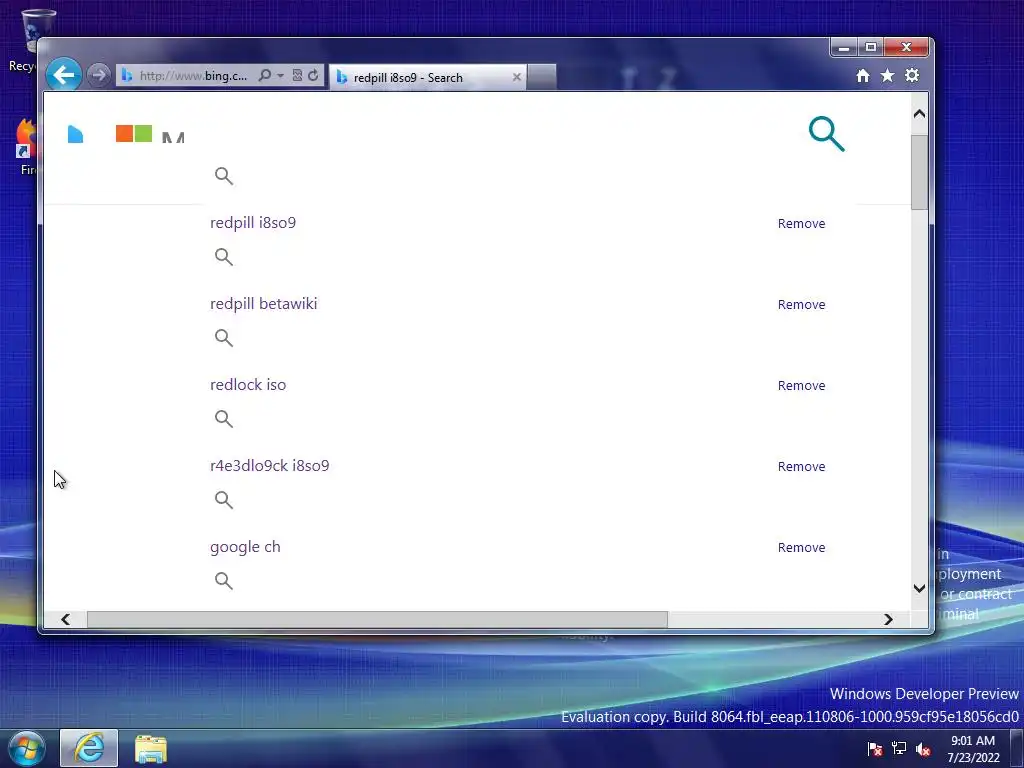Remove 'google ch' from history

pyautogui.click(x=801, y=547)
